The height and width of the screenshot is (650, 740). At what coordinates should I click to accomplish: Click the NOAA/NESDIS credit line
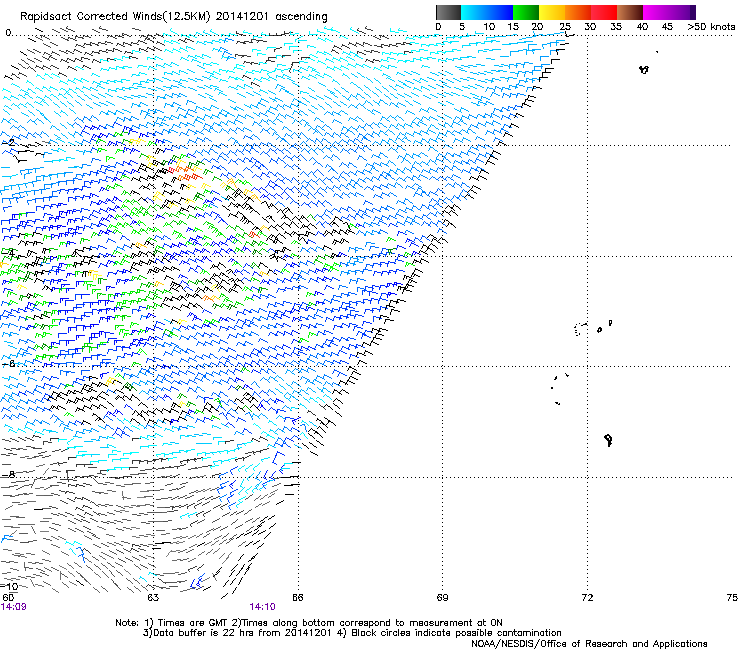coord(589,643)
